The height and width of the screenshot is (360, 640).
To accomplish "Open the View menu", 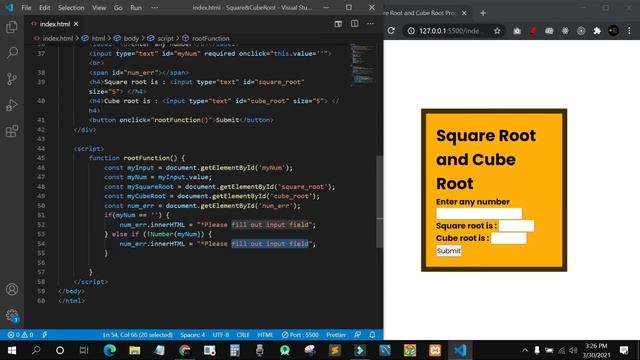I will point(99,8).
